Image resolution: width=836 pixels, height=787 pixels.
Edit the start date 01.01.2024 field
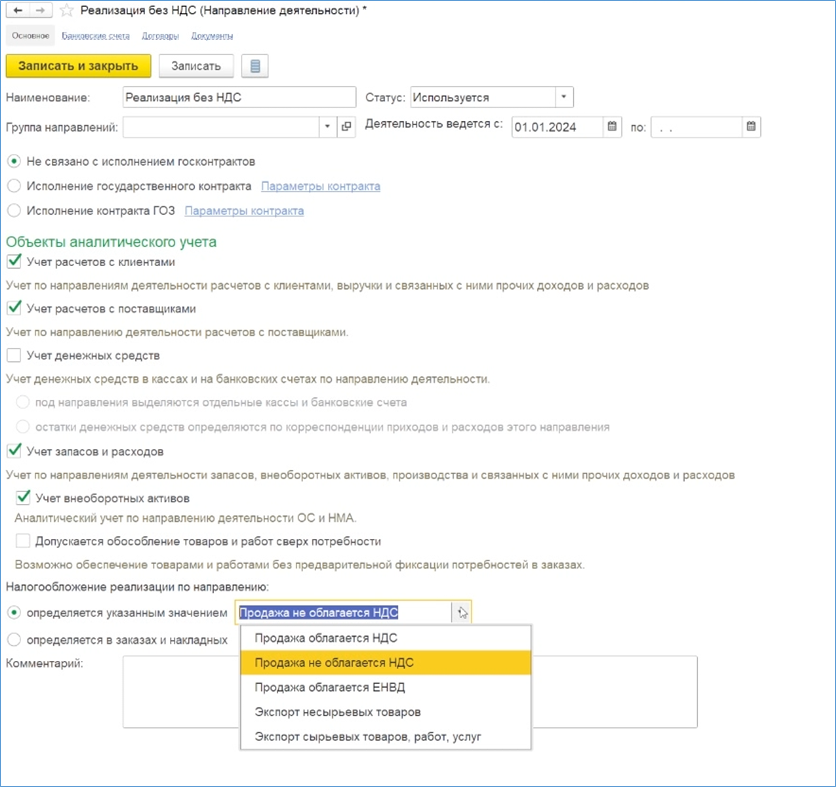click(x=557, y=127)
